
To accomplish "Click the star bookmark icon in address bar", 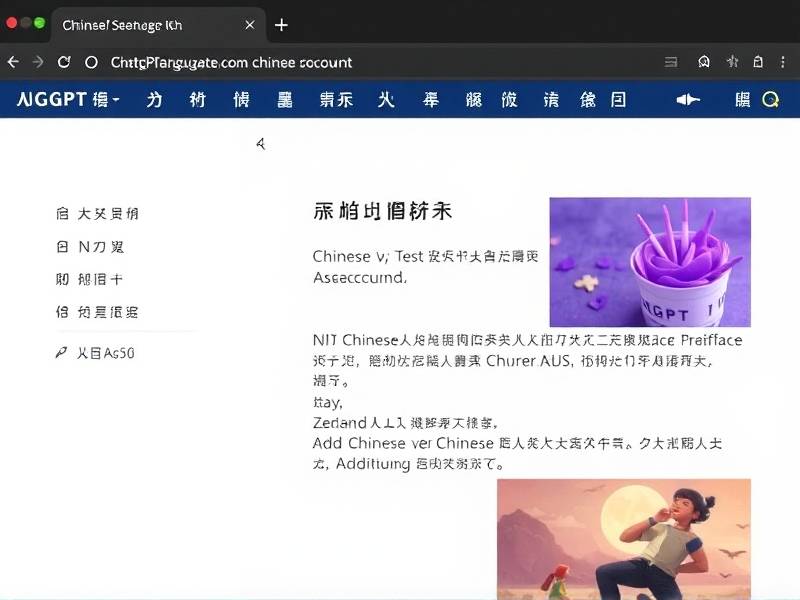I will pos(731,62).
